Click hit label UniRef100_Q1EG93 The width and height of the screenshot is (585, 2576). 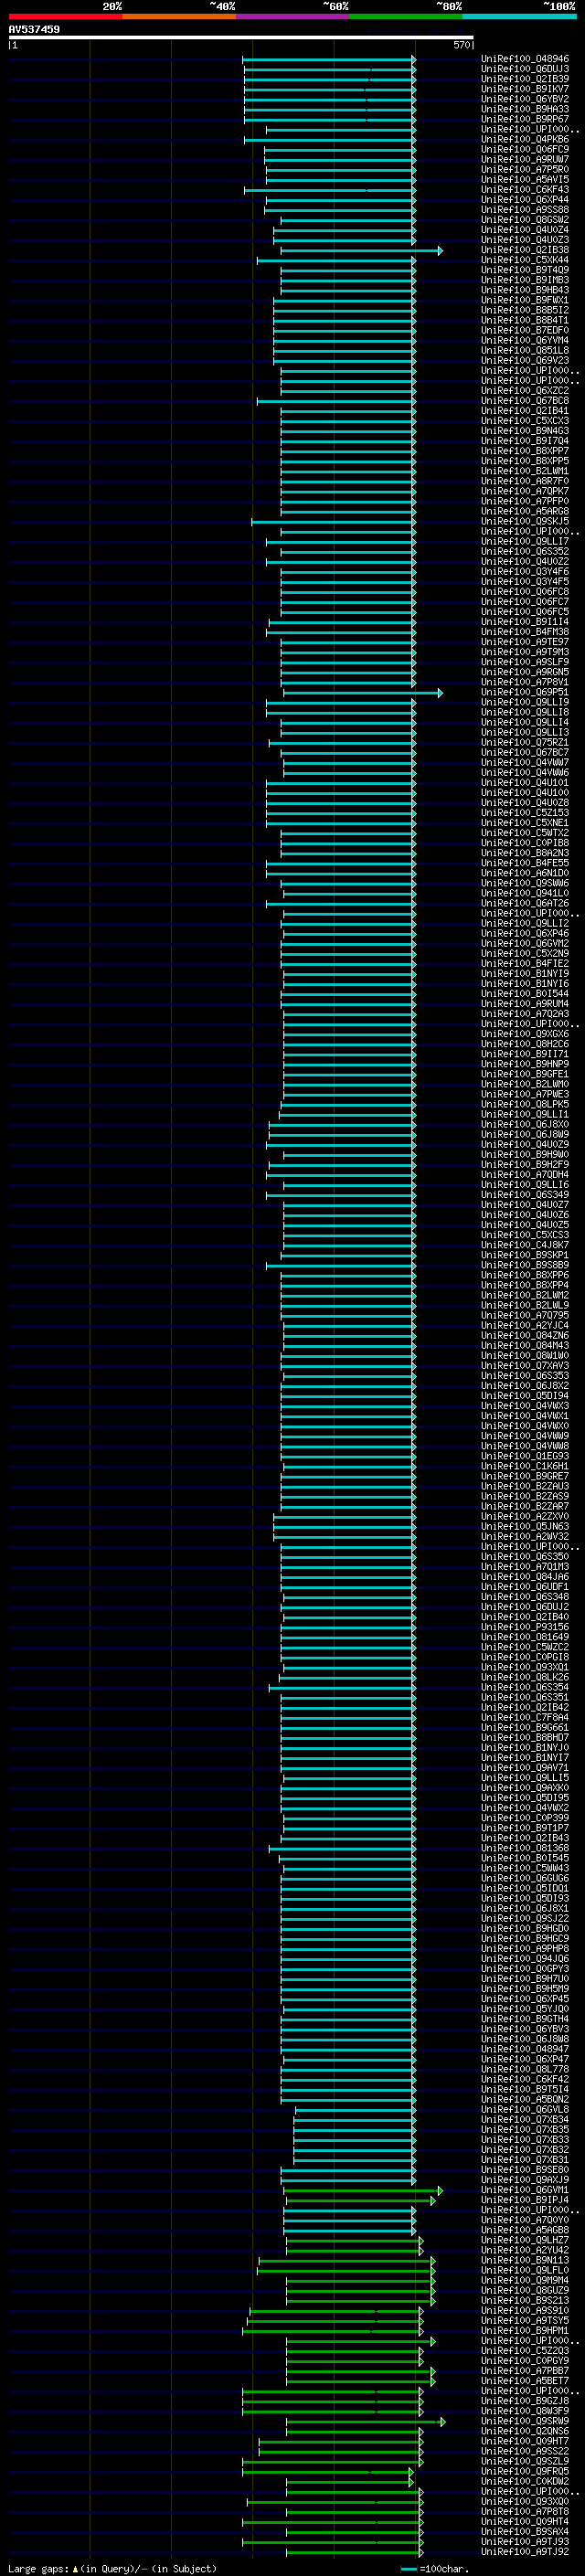coord(525,1456)
